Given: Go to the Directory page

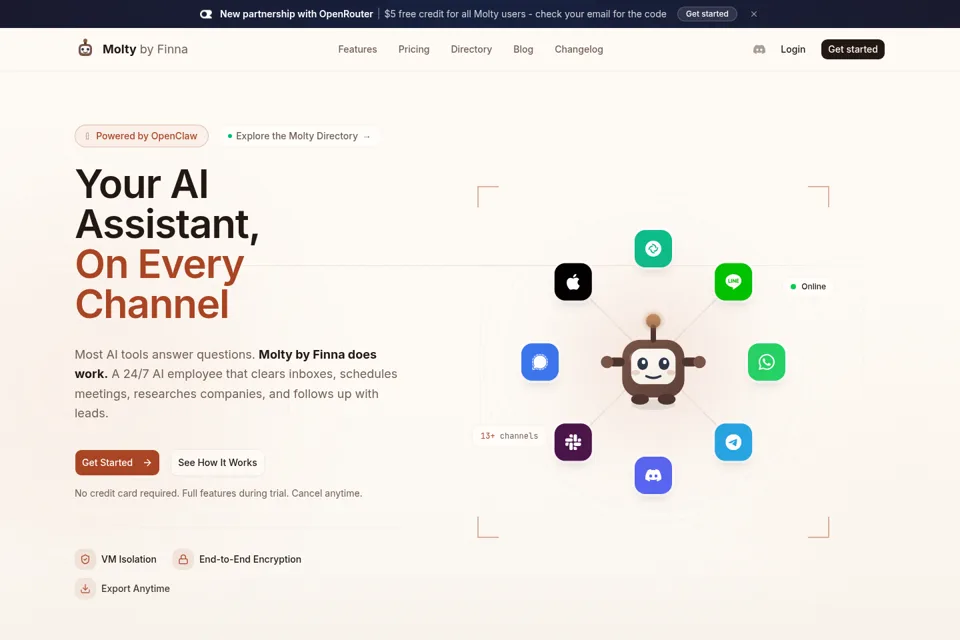Looking at the screenshot, I should pos(471,50).
